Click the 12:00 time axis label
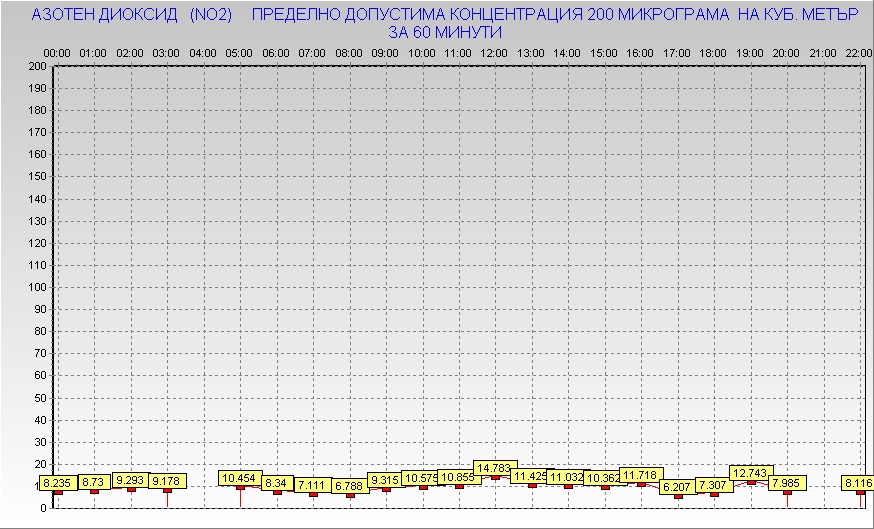 pyautogui.click(x=494, y=52)
